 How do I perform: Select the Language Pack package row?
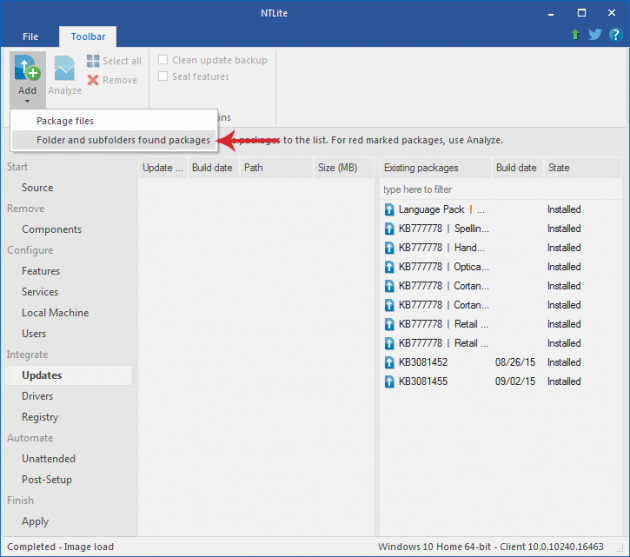coord(440,210)
